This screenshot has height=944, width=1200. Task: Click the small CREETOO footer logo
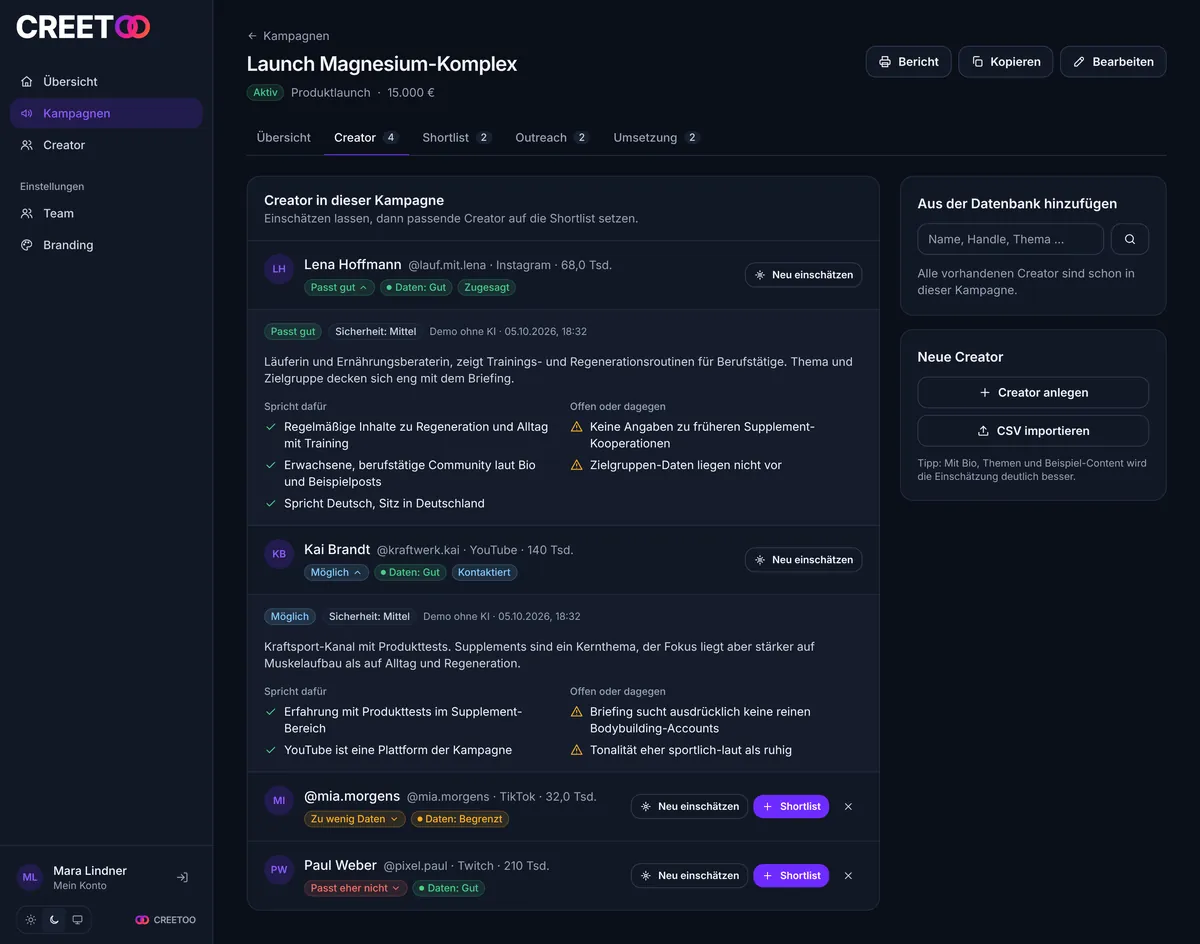pos(166,920)
